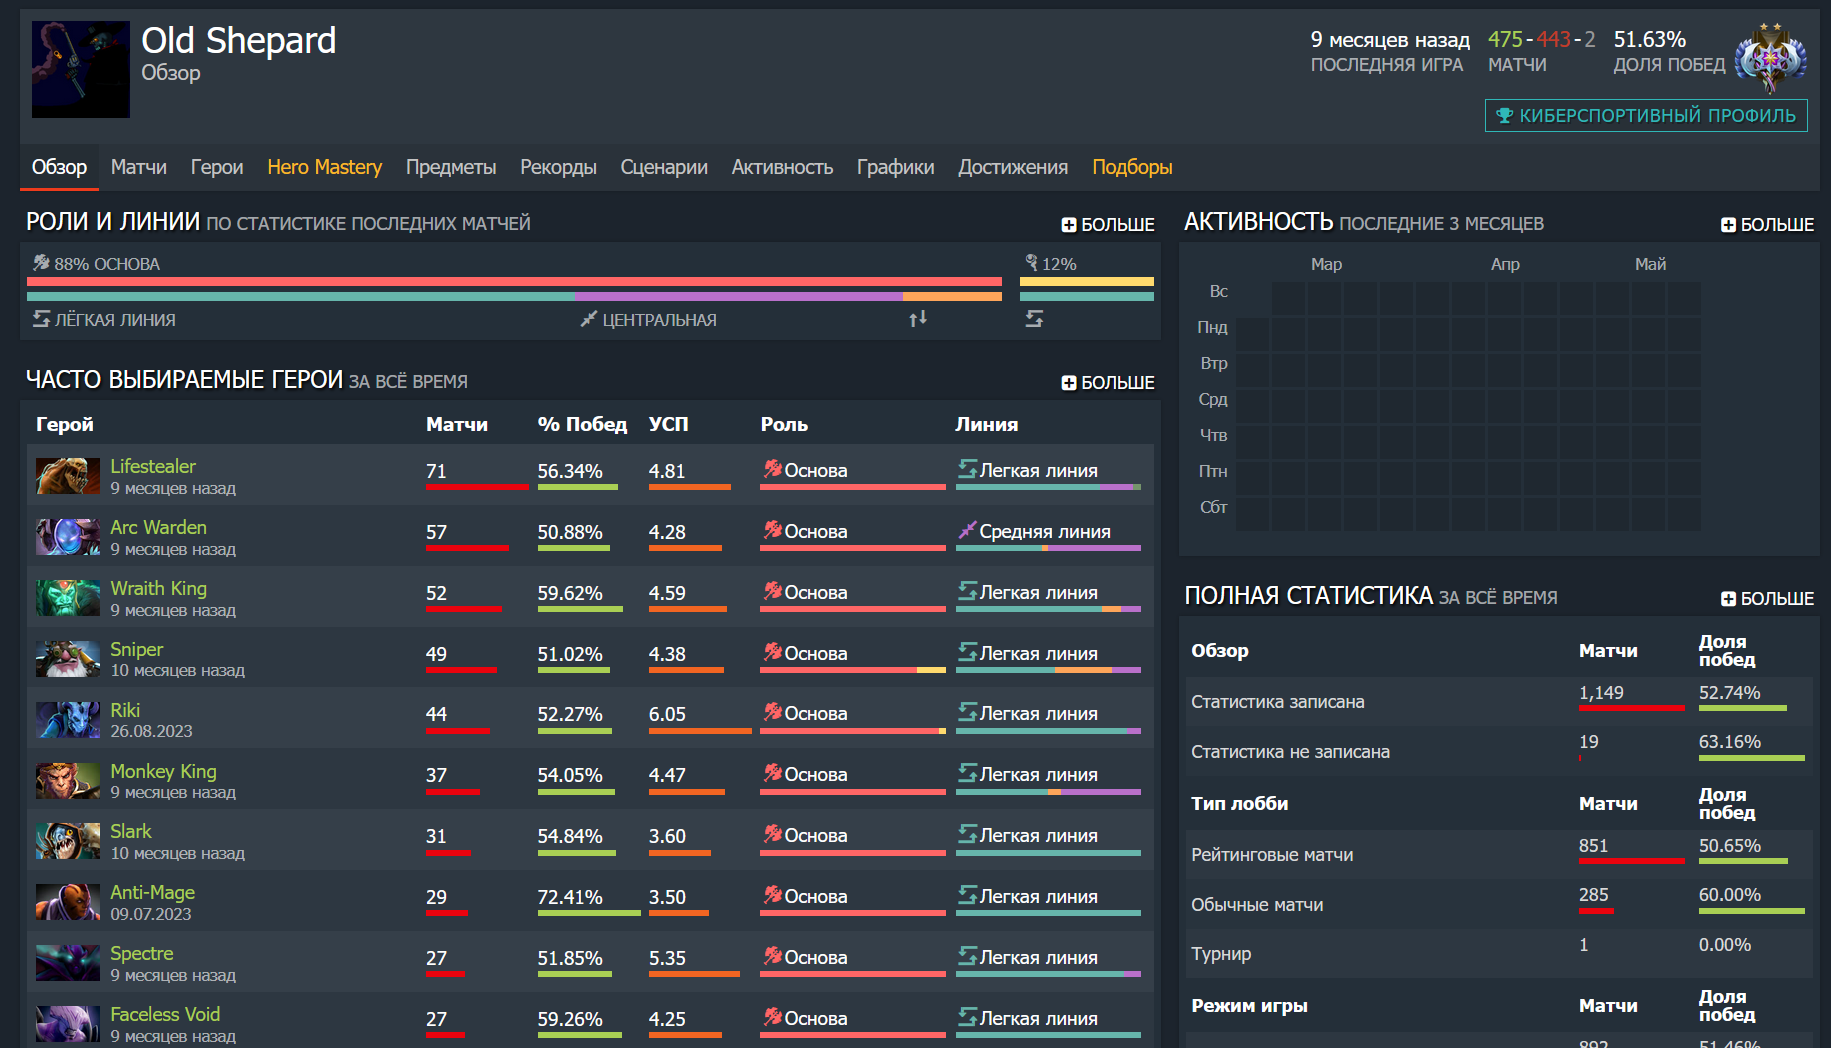
Task: Click the 72.41% Anti-Mage win rate
Action: [x=570, y=897]
